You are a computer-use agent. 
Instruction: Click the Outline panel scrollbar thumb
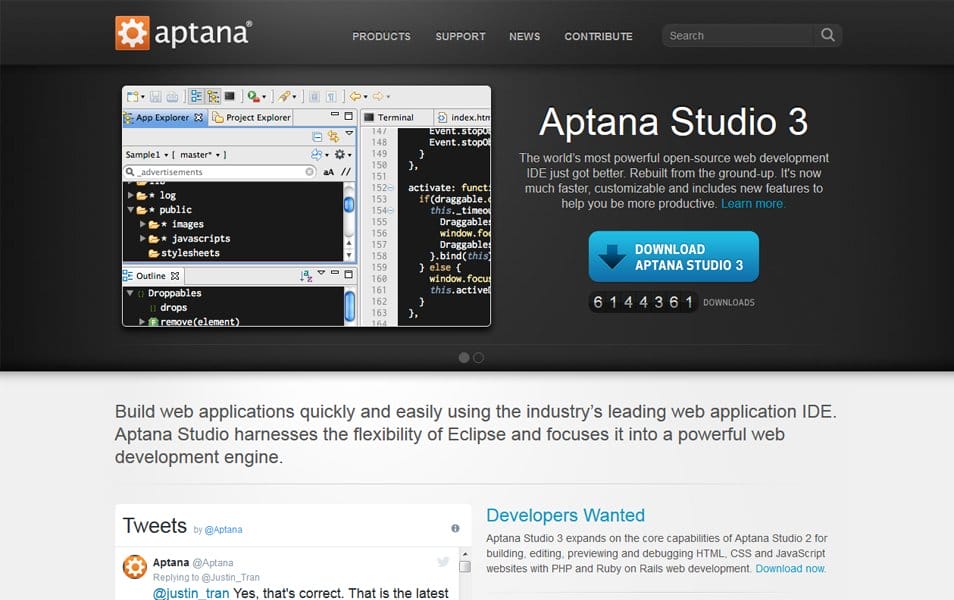pos(350,306)
